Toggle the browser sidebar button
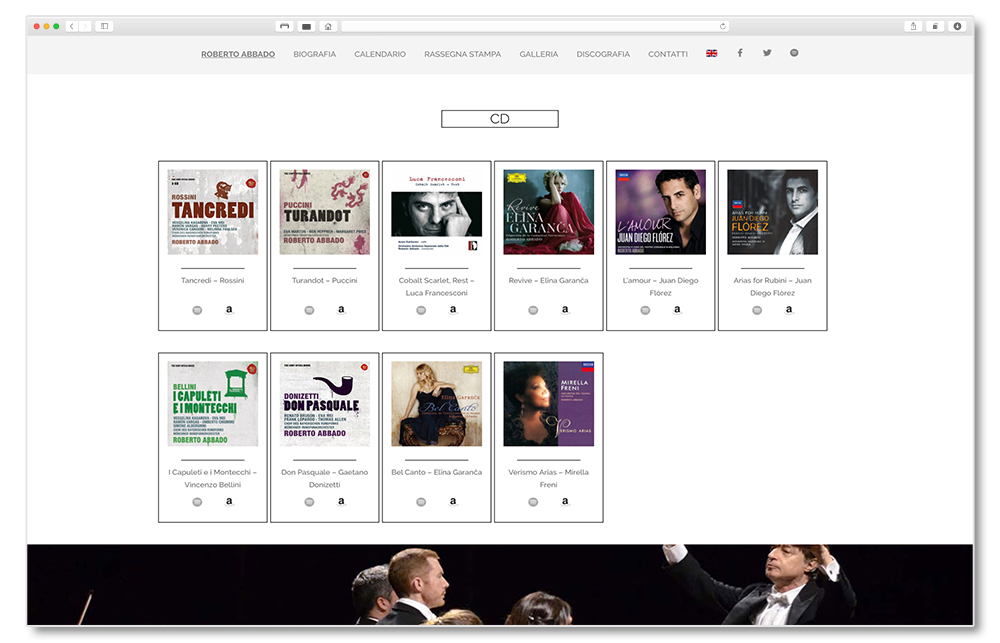 click(x=104, y=26)
